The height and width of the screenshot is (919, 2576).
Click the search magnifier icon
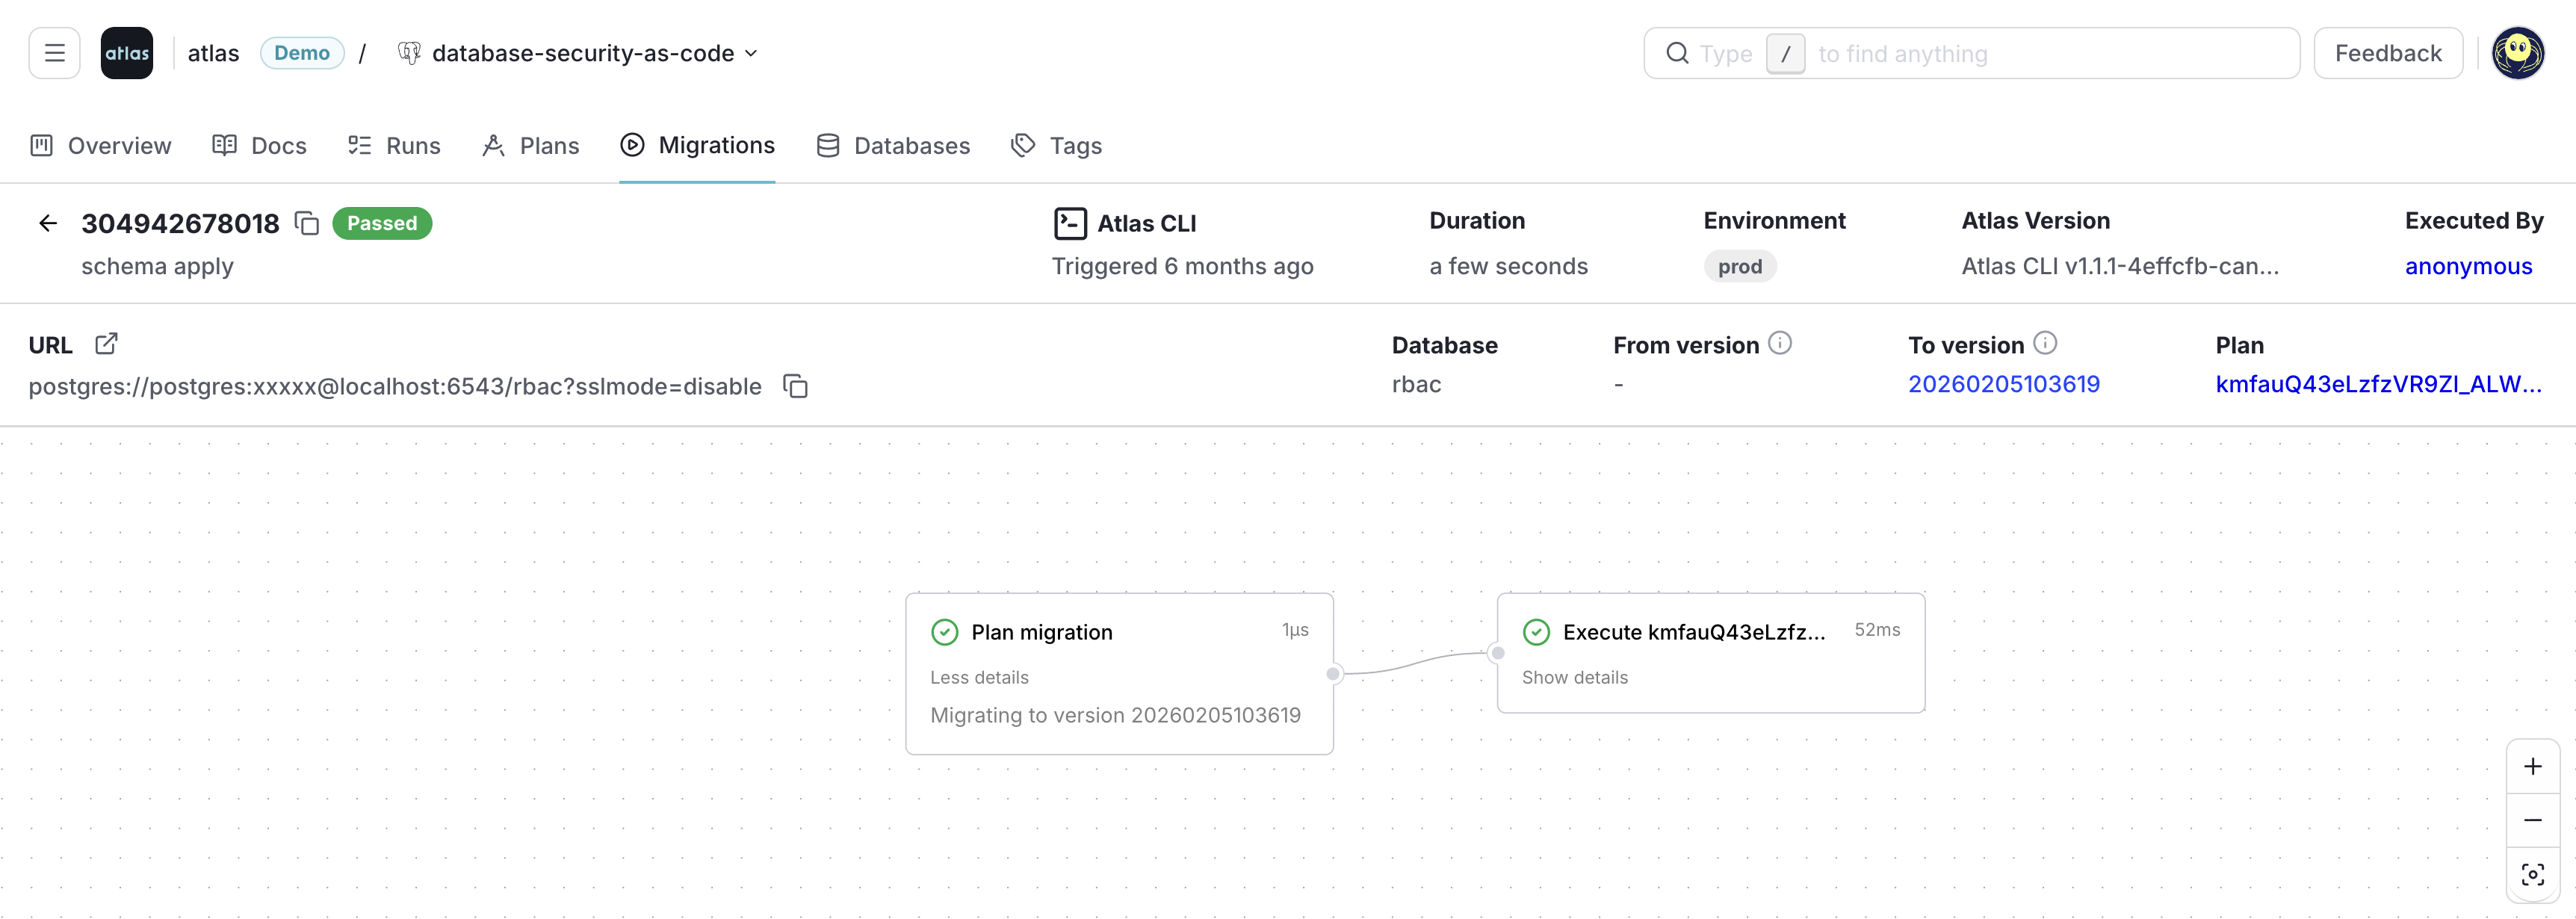pyautogui.click(x=1677, y=53)
